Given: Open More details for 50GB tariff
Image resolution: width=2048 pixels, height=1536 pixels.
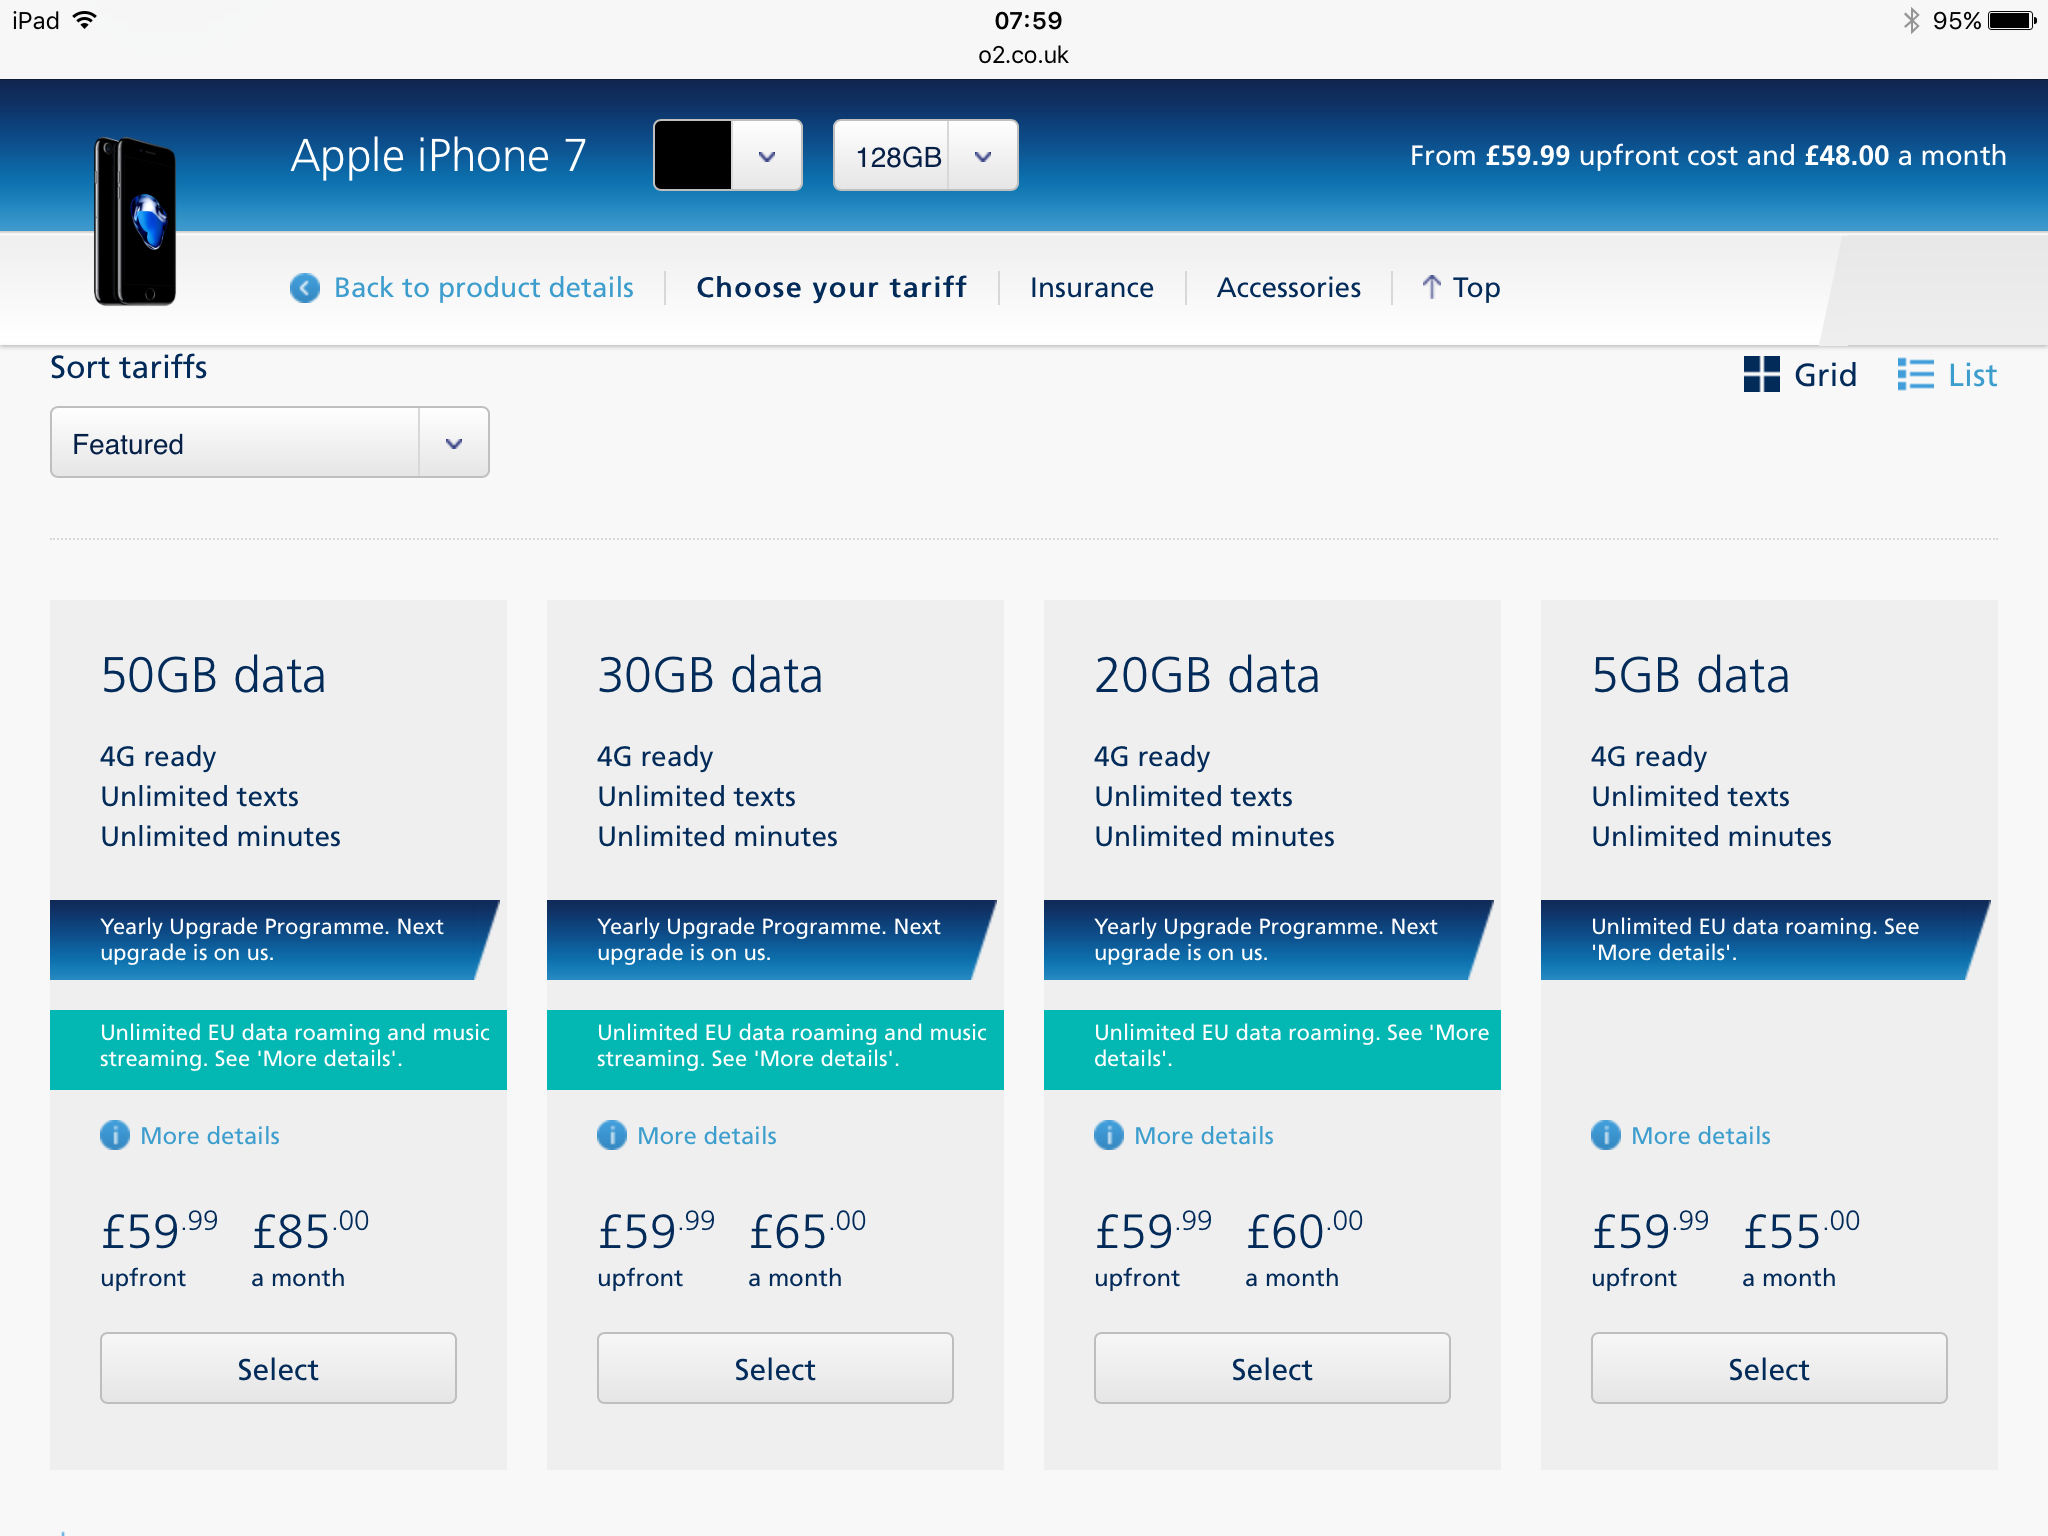Looking at the screenshot, I should [x=190, y=1135].
